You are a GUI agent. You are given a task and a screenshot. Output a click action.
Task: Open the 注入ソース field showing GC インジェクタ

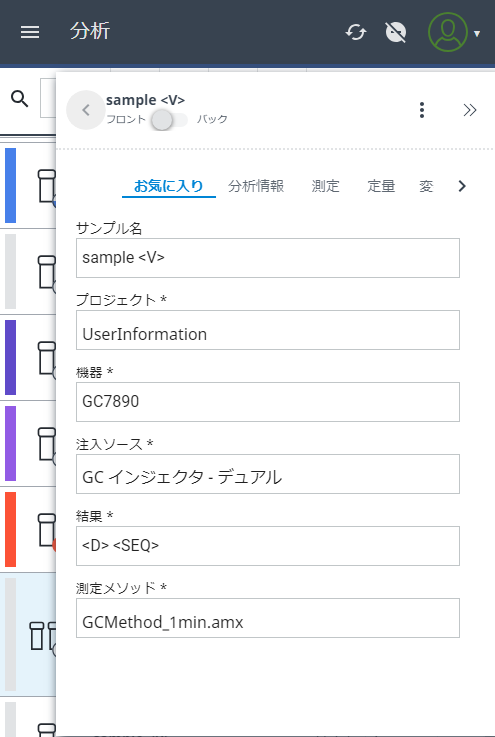(x=268, y=474)
